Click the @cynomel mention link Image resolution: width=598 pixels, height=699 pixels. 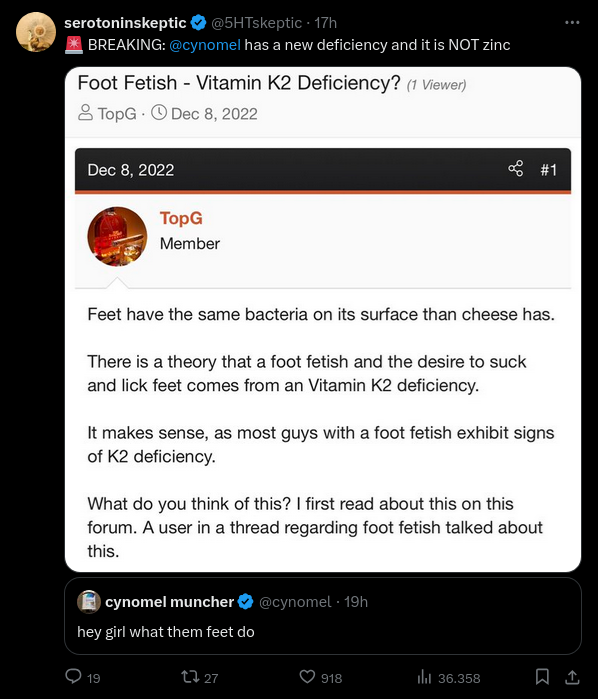(205, 45)
